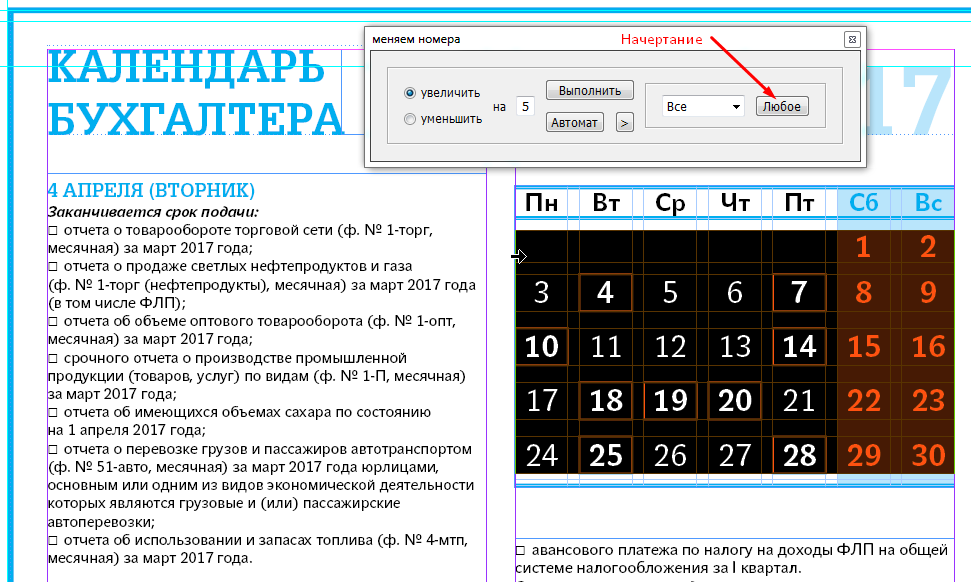Screen dimensions: 971x582
Task: Click orange weekend date 23
Action: click(x=928, y=401)
